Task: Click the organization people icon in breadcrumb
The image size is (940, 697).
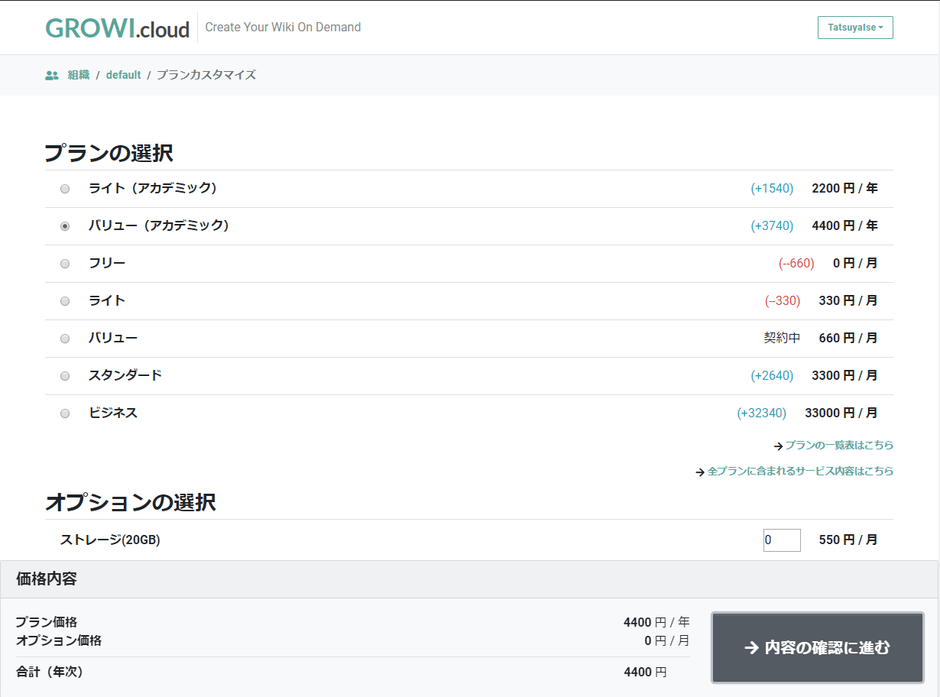Action: click(x=52, y=75)
